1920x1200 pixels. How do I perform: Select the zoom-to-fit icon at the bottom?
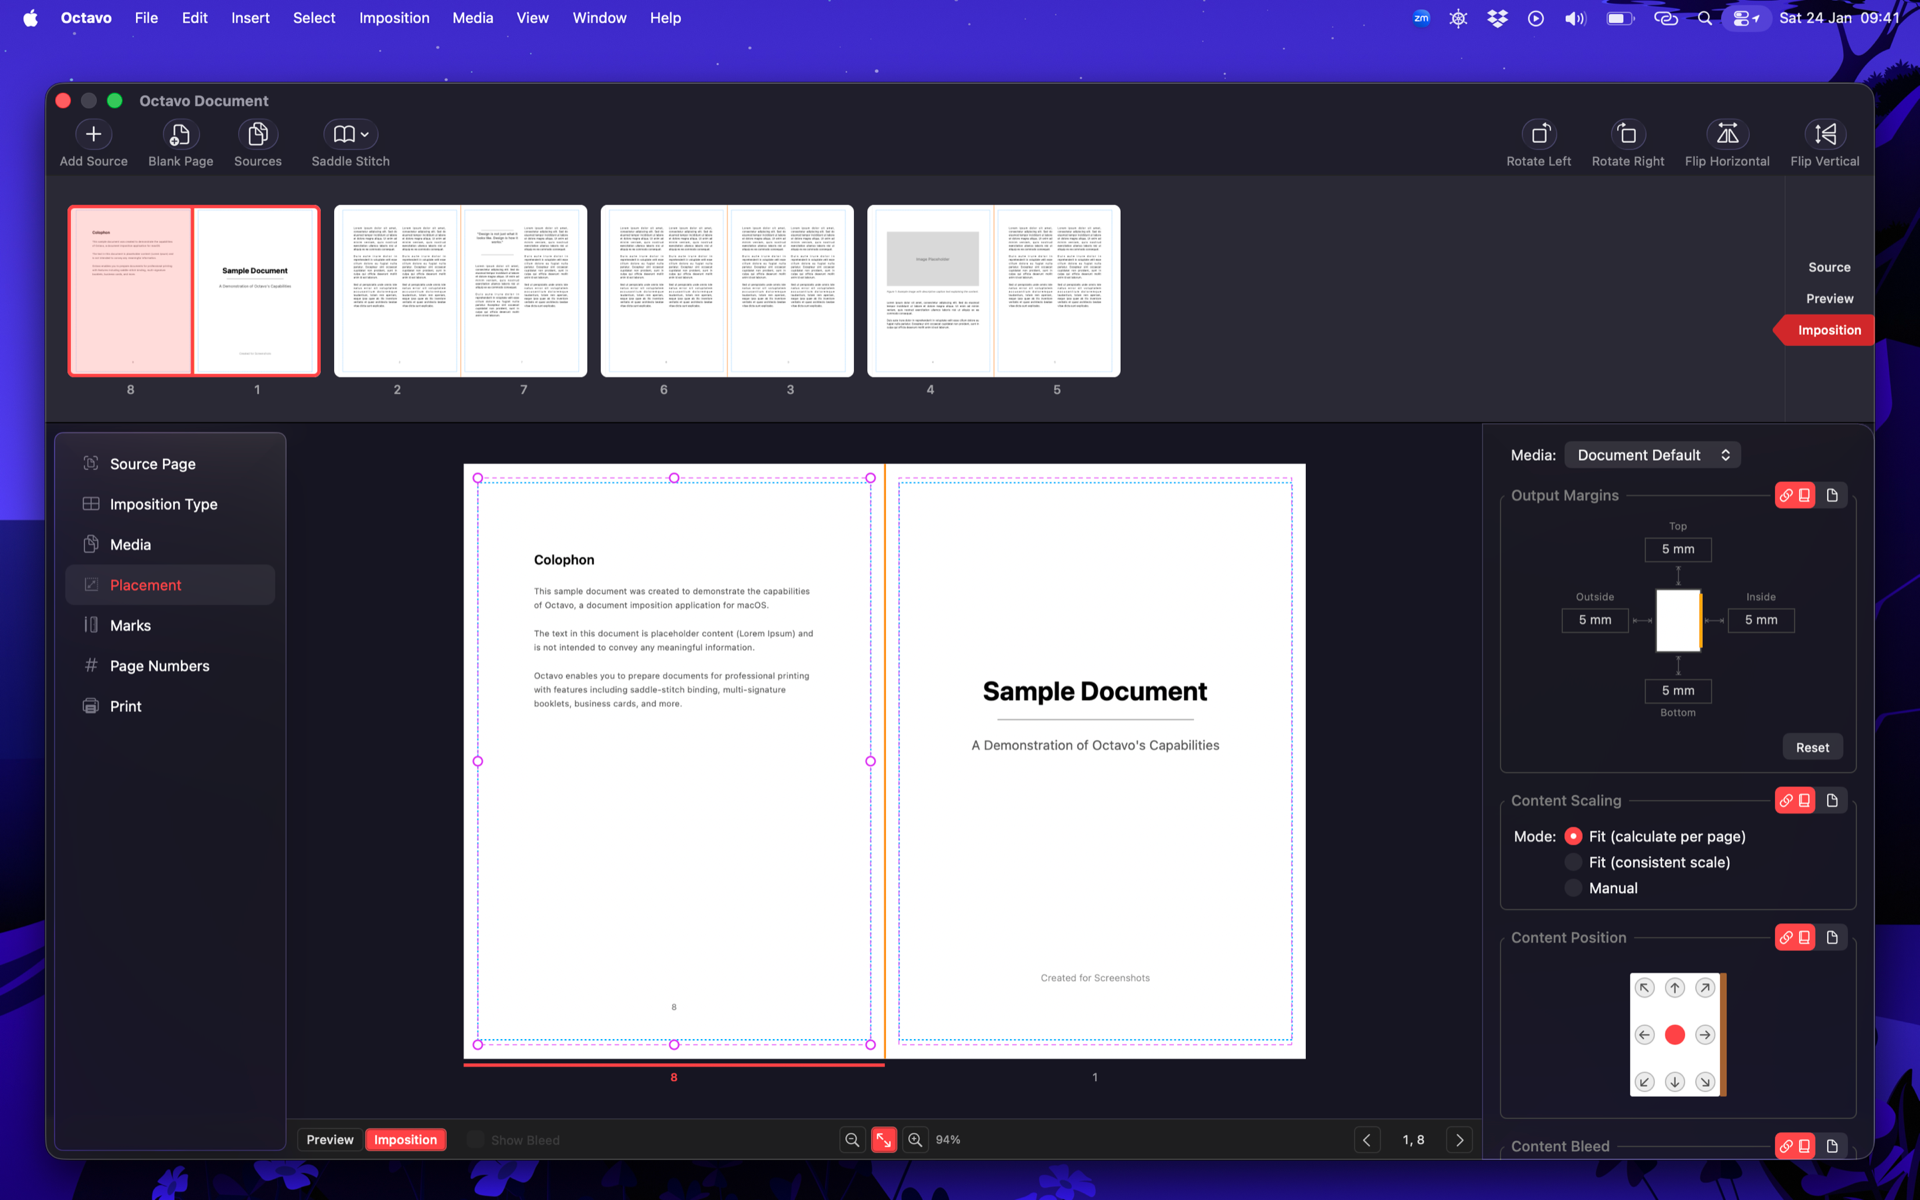tap(884, 1139)
